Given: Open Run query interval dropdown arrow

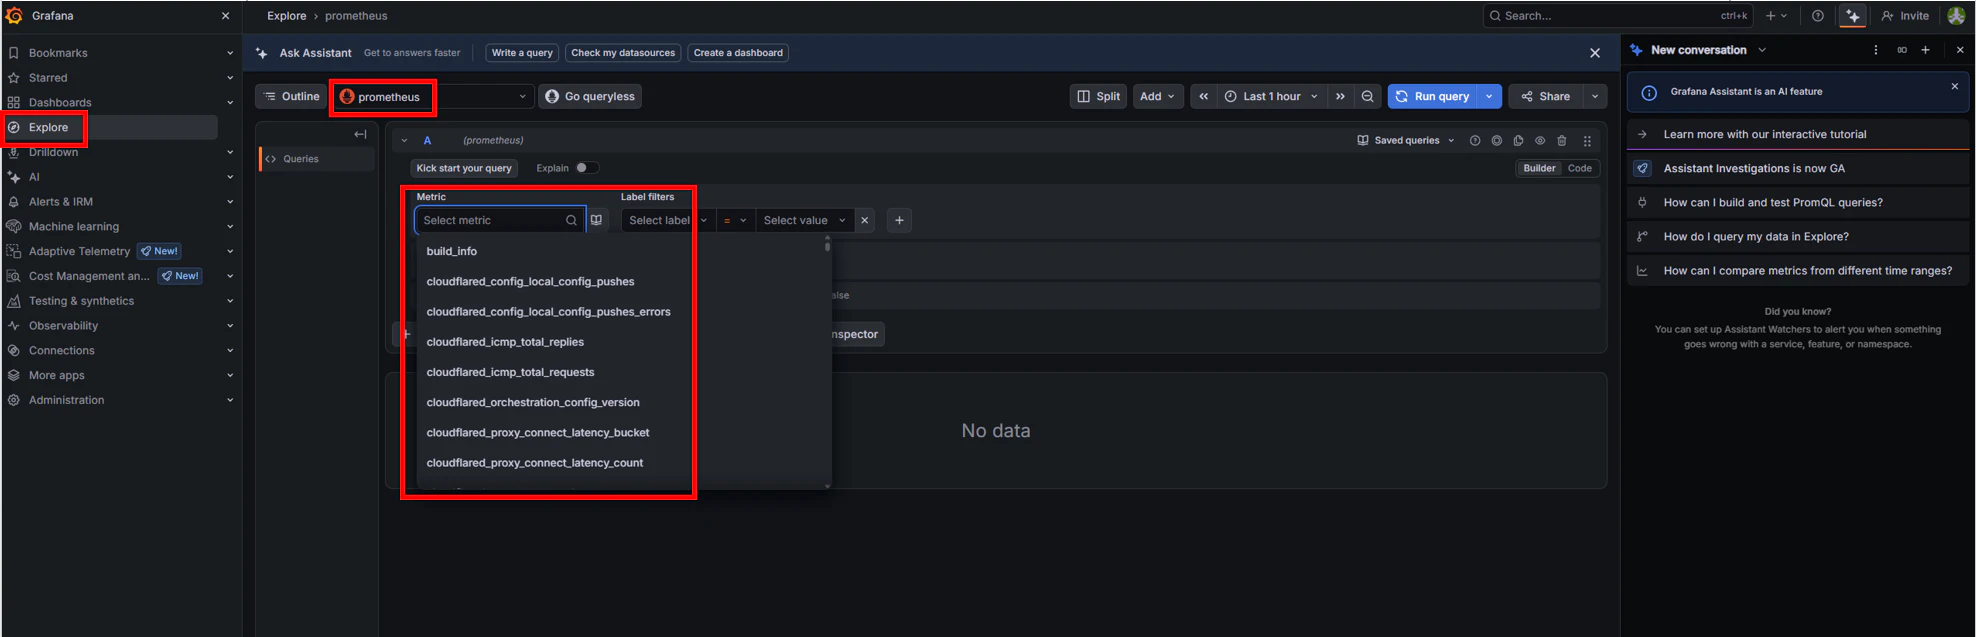Looking at the screenshot, I should (1490, 96).
